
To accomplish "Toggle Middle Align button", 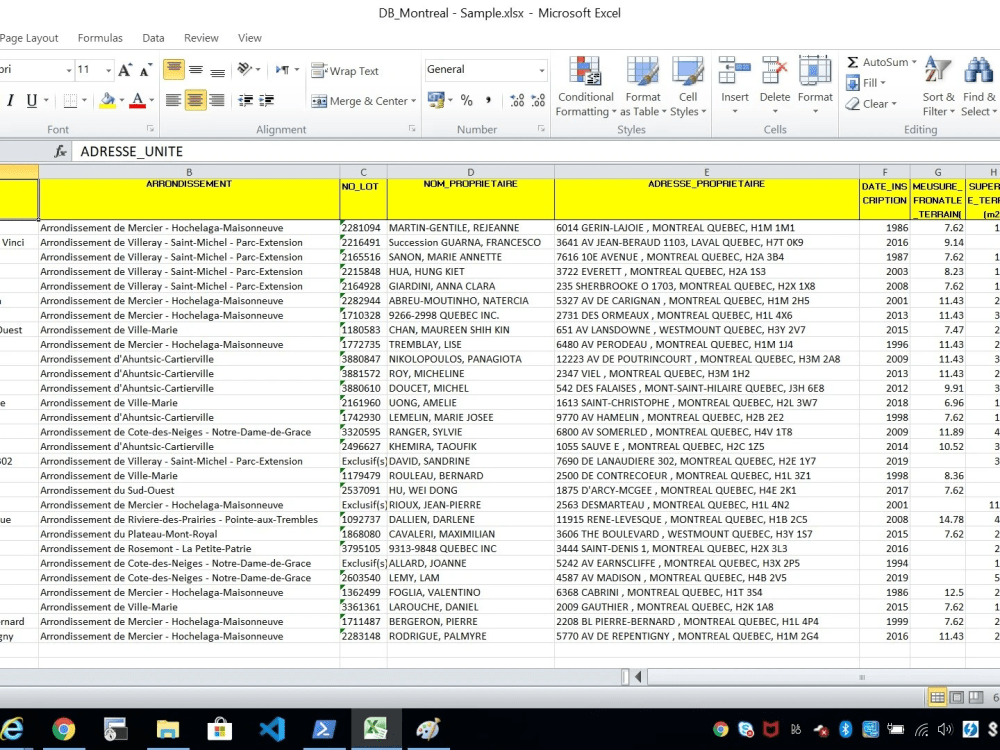I will [196, 70].
